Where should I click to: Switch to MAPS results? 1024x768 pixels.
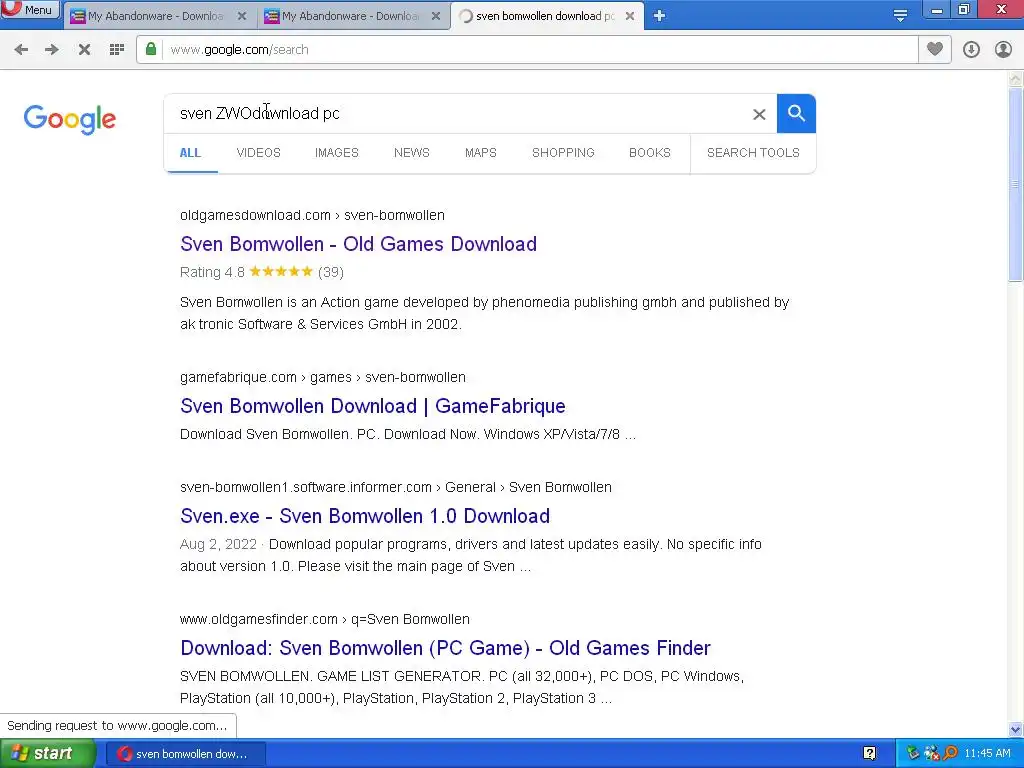[x=481, y=153]
